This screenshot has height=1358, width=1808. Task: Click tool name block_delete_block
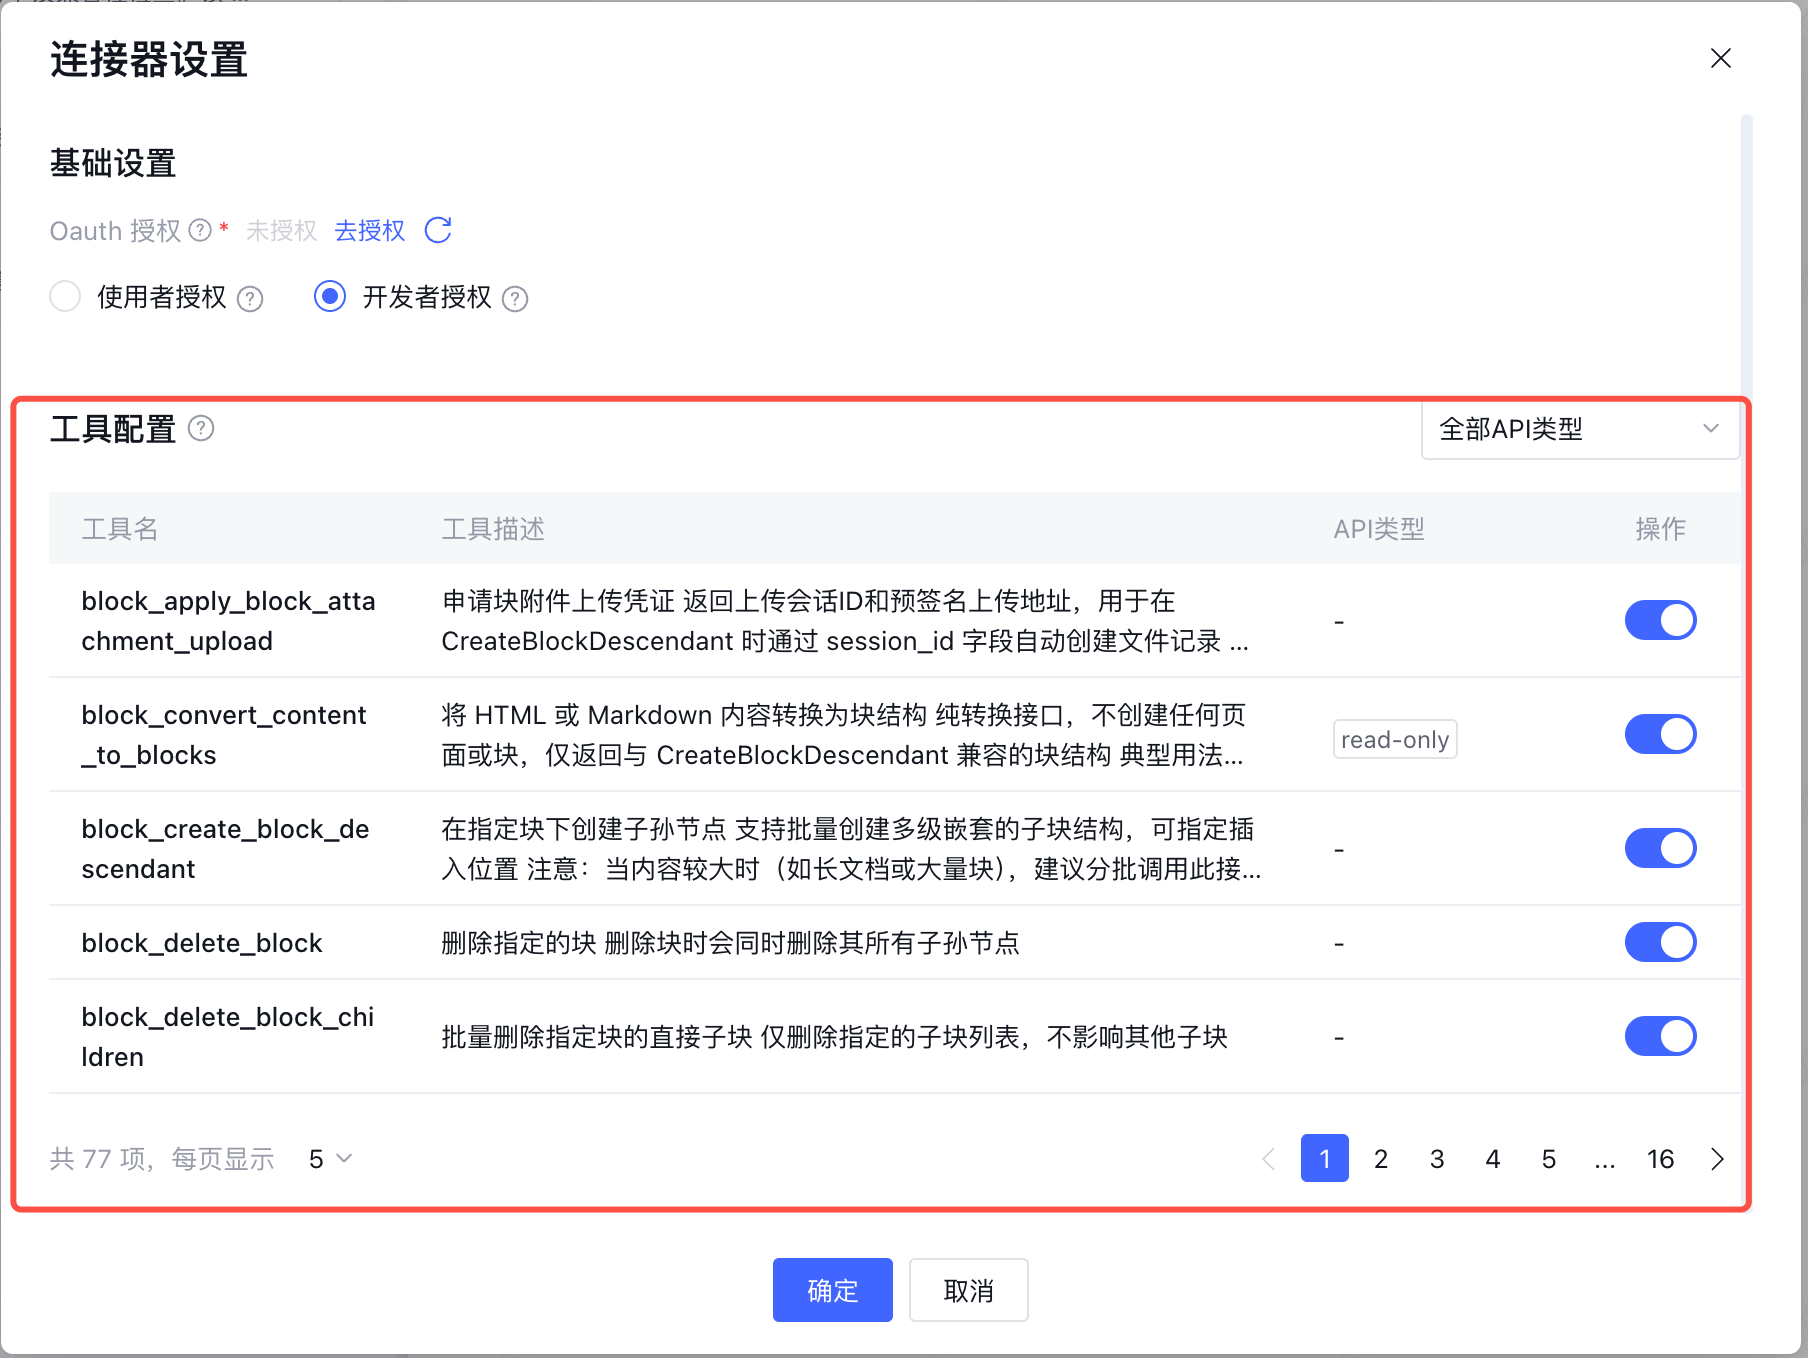[x=202, y=942]
